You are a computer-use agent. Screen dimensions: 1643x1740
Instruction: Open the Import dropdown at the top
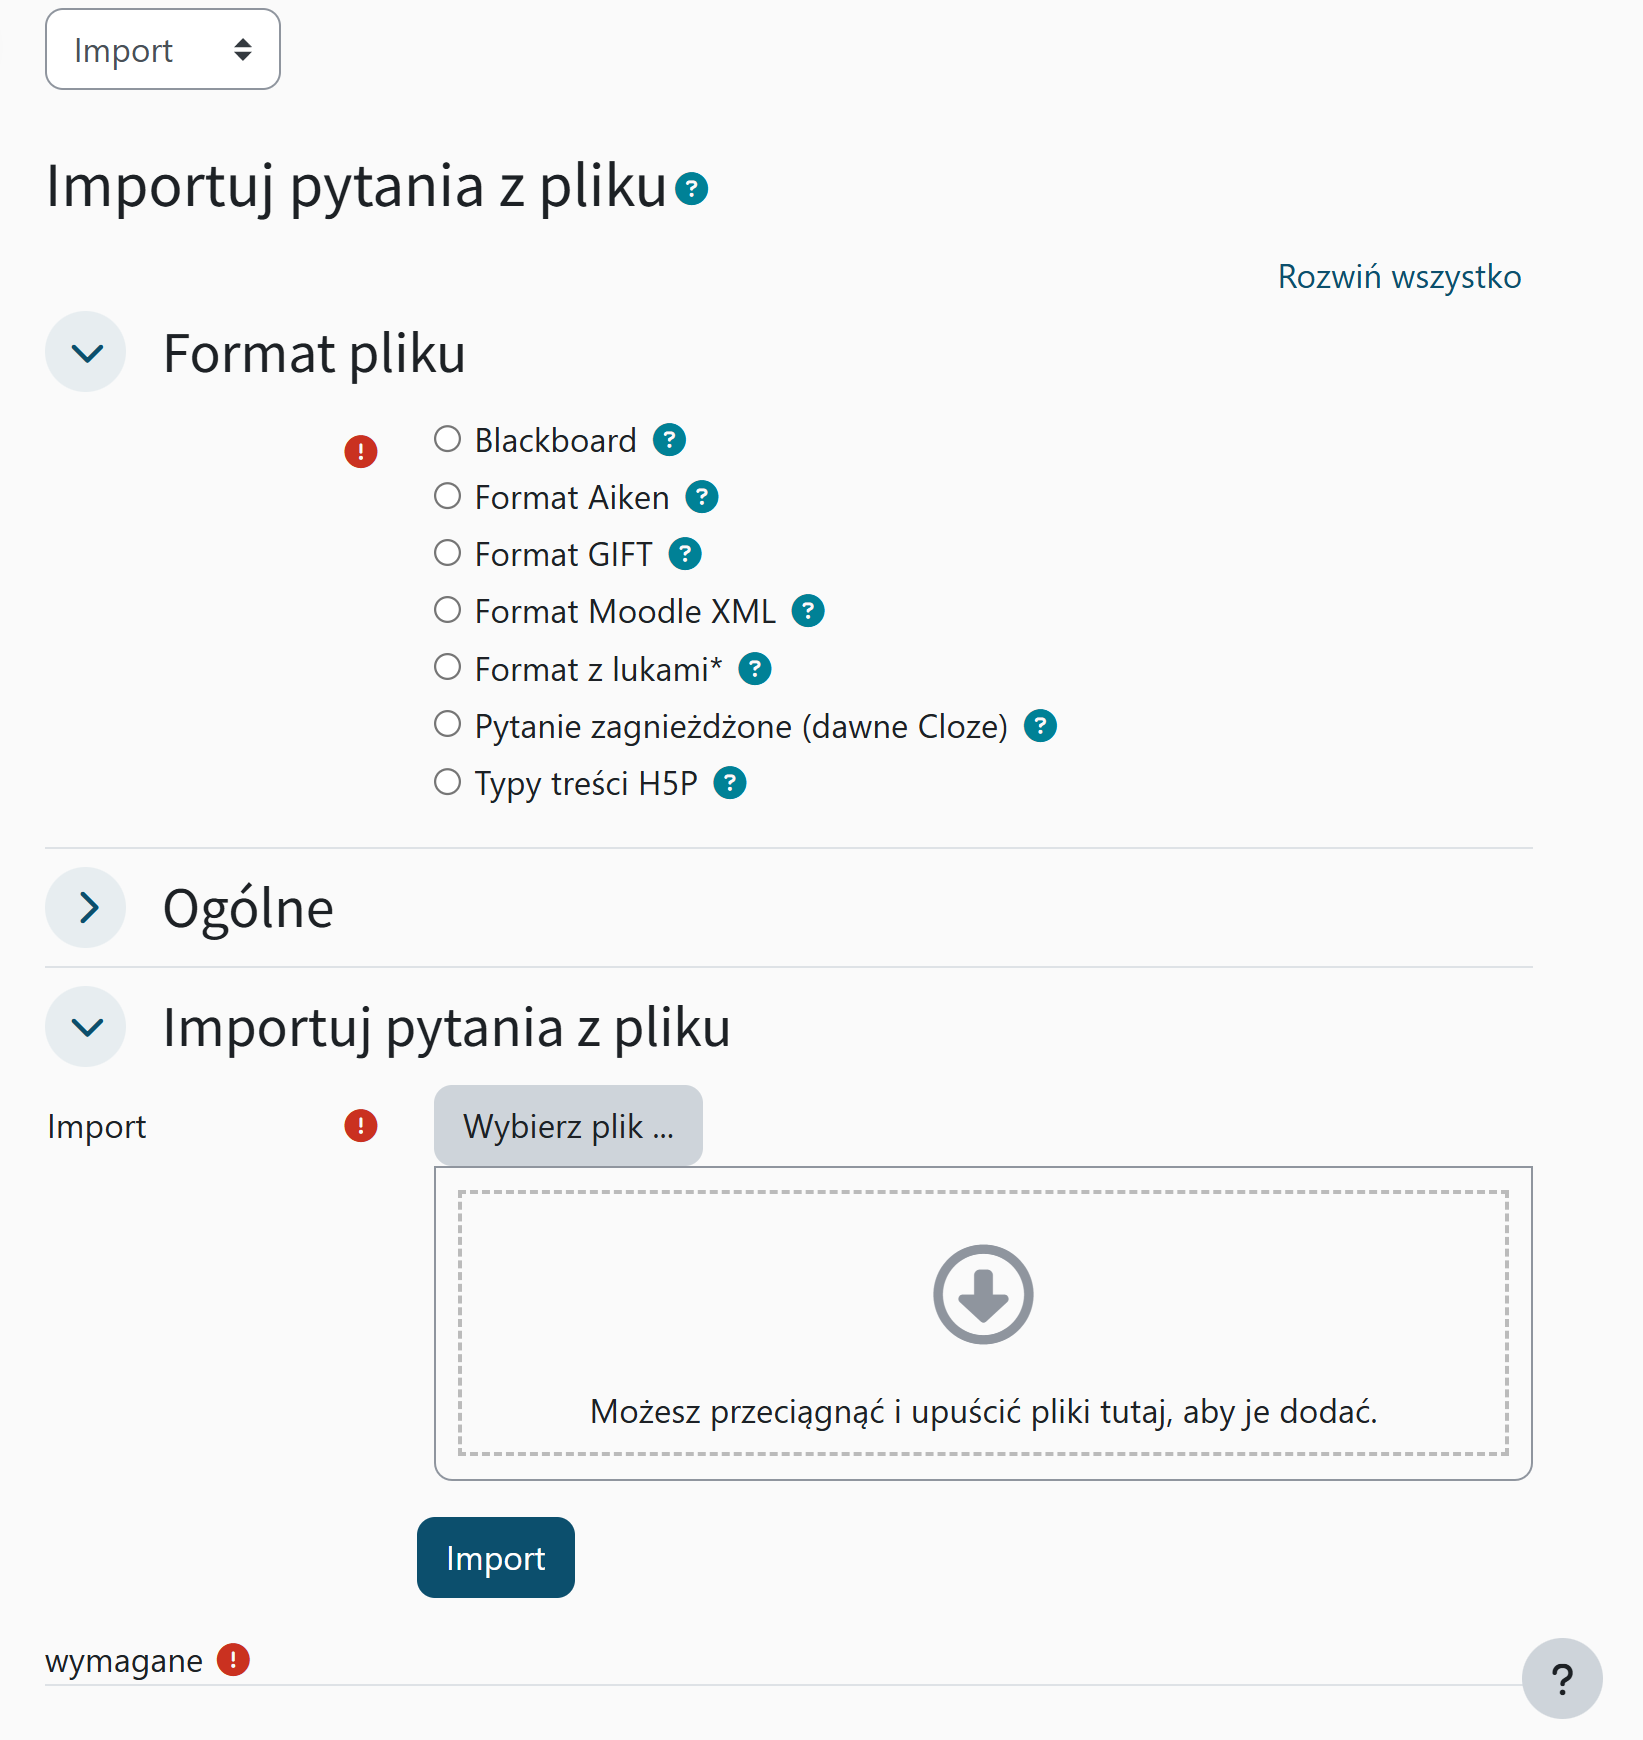click(162, 48)
